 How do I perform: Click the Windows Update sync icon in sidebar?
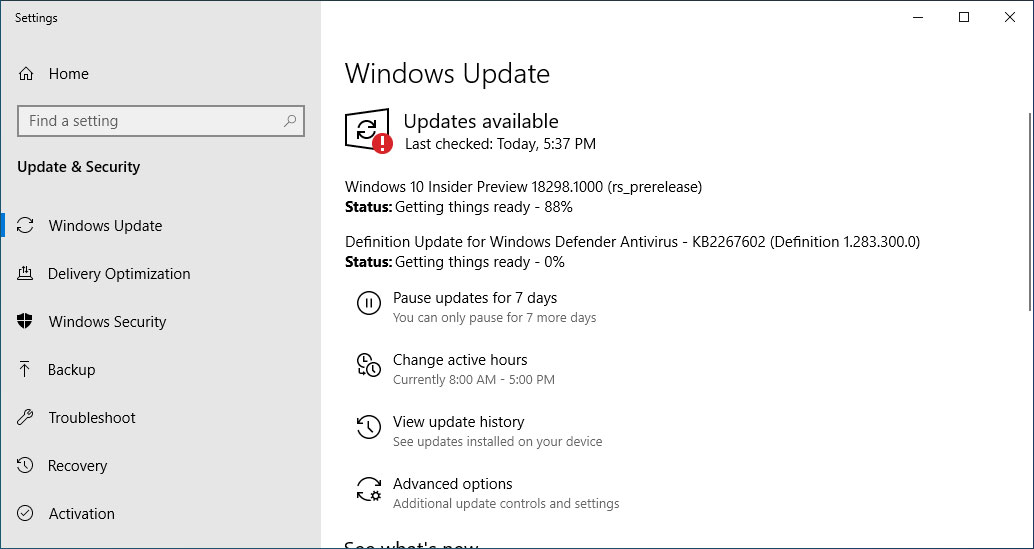[x=26, y=226]
